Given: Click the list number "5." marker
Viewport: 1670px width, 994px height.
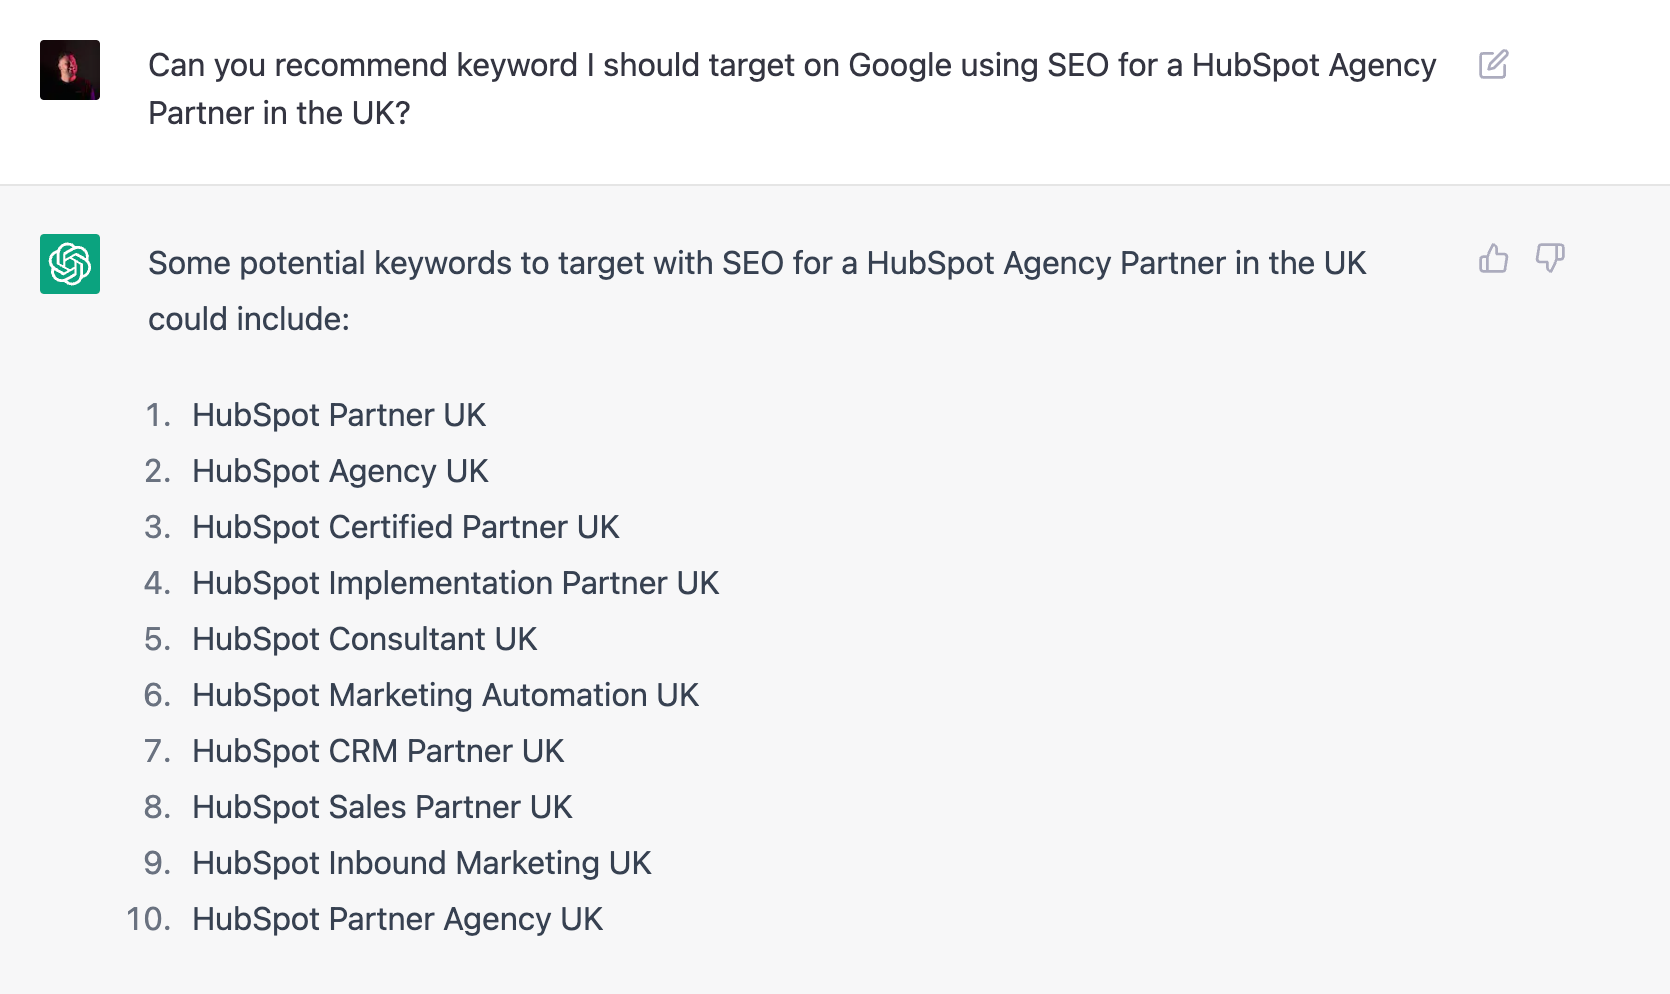Looking at the screenshot, I should [157, 639].
